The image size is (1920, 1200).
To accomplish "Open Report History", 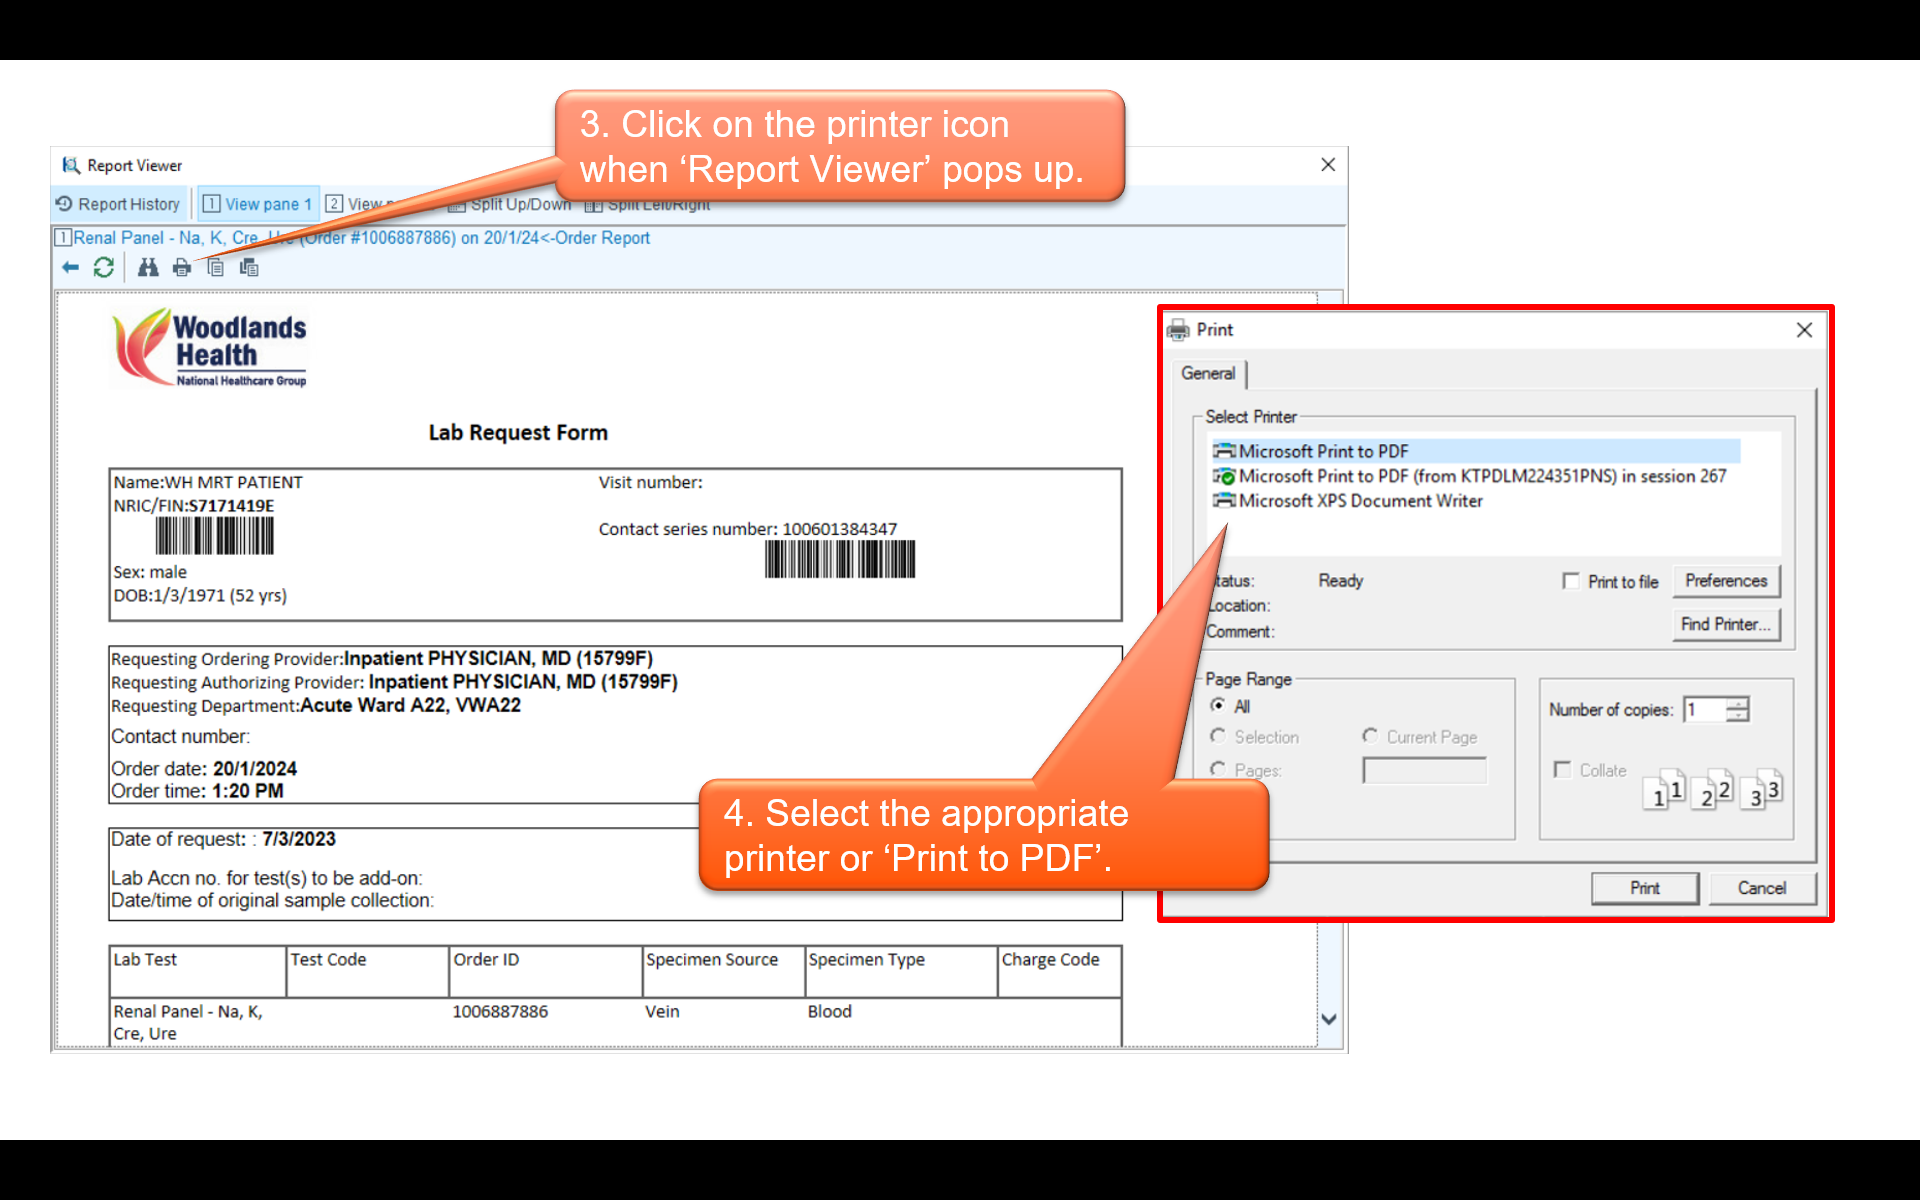I will [118, 204].
